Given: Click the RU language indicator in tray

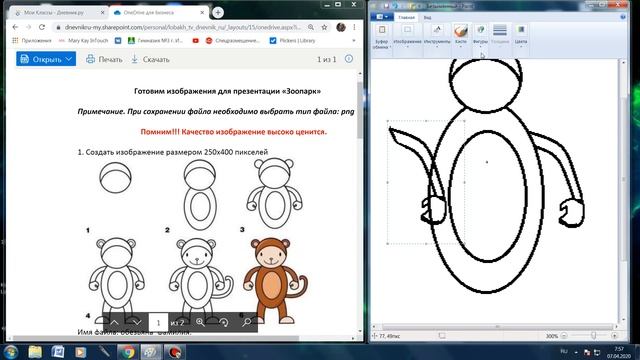Looking at the screenshot, I should pos(564,351).
